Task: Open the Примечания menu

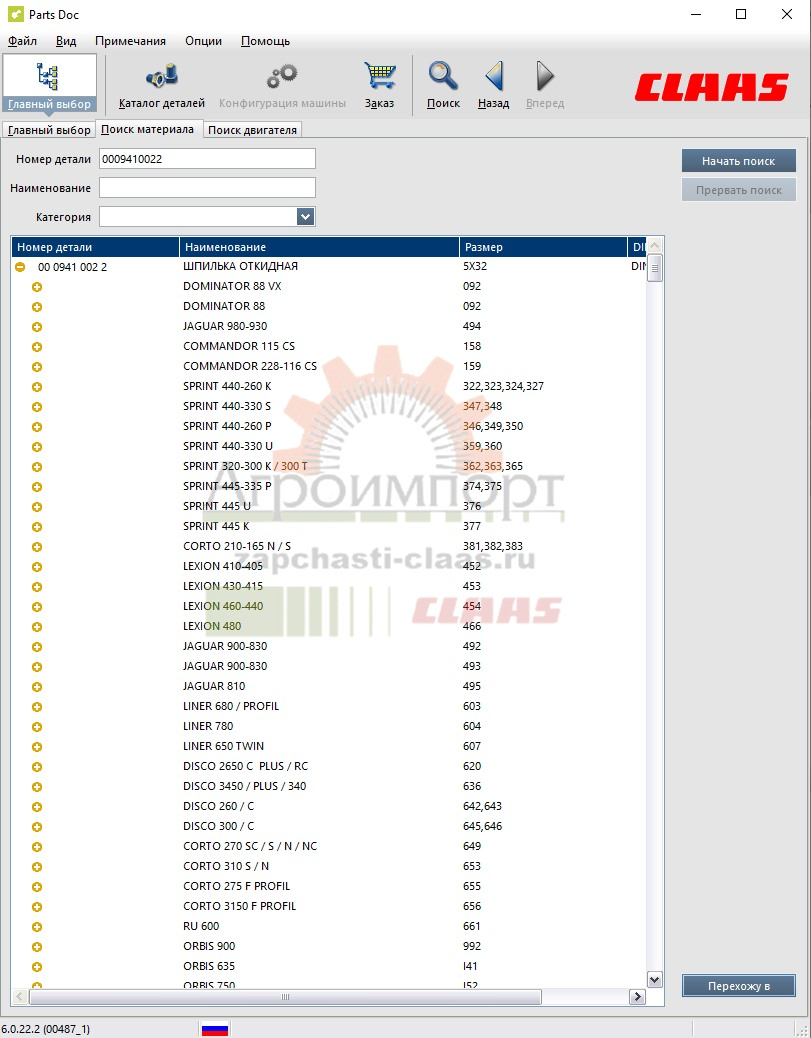Action: pos(130,41)
